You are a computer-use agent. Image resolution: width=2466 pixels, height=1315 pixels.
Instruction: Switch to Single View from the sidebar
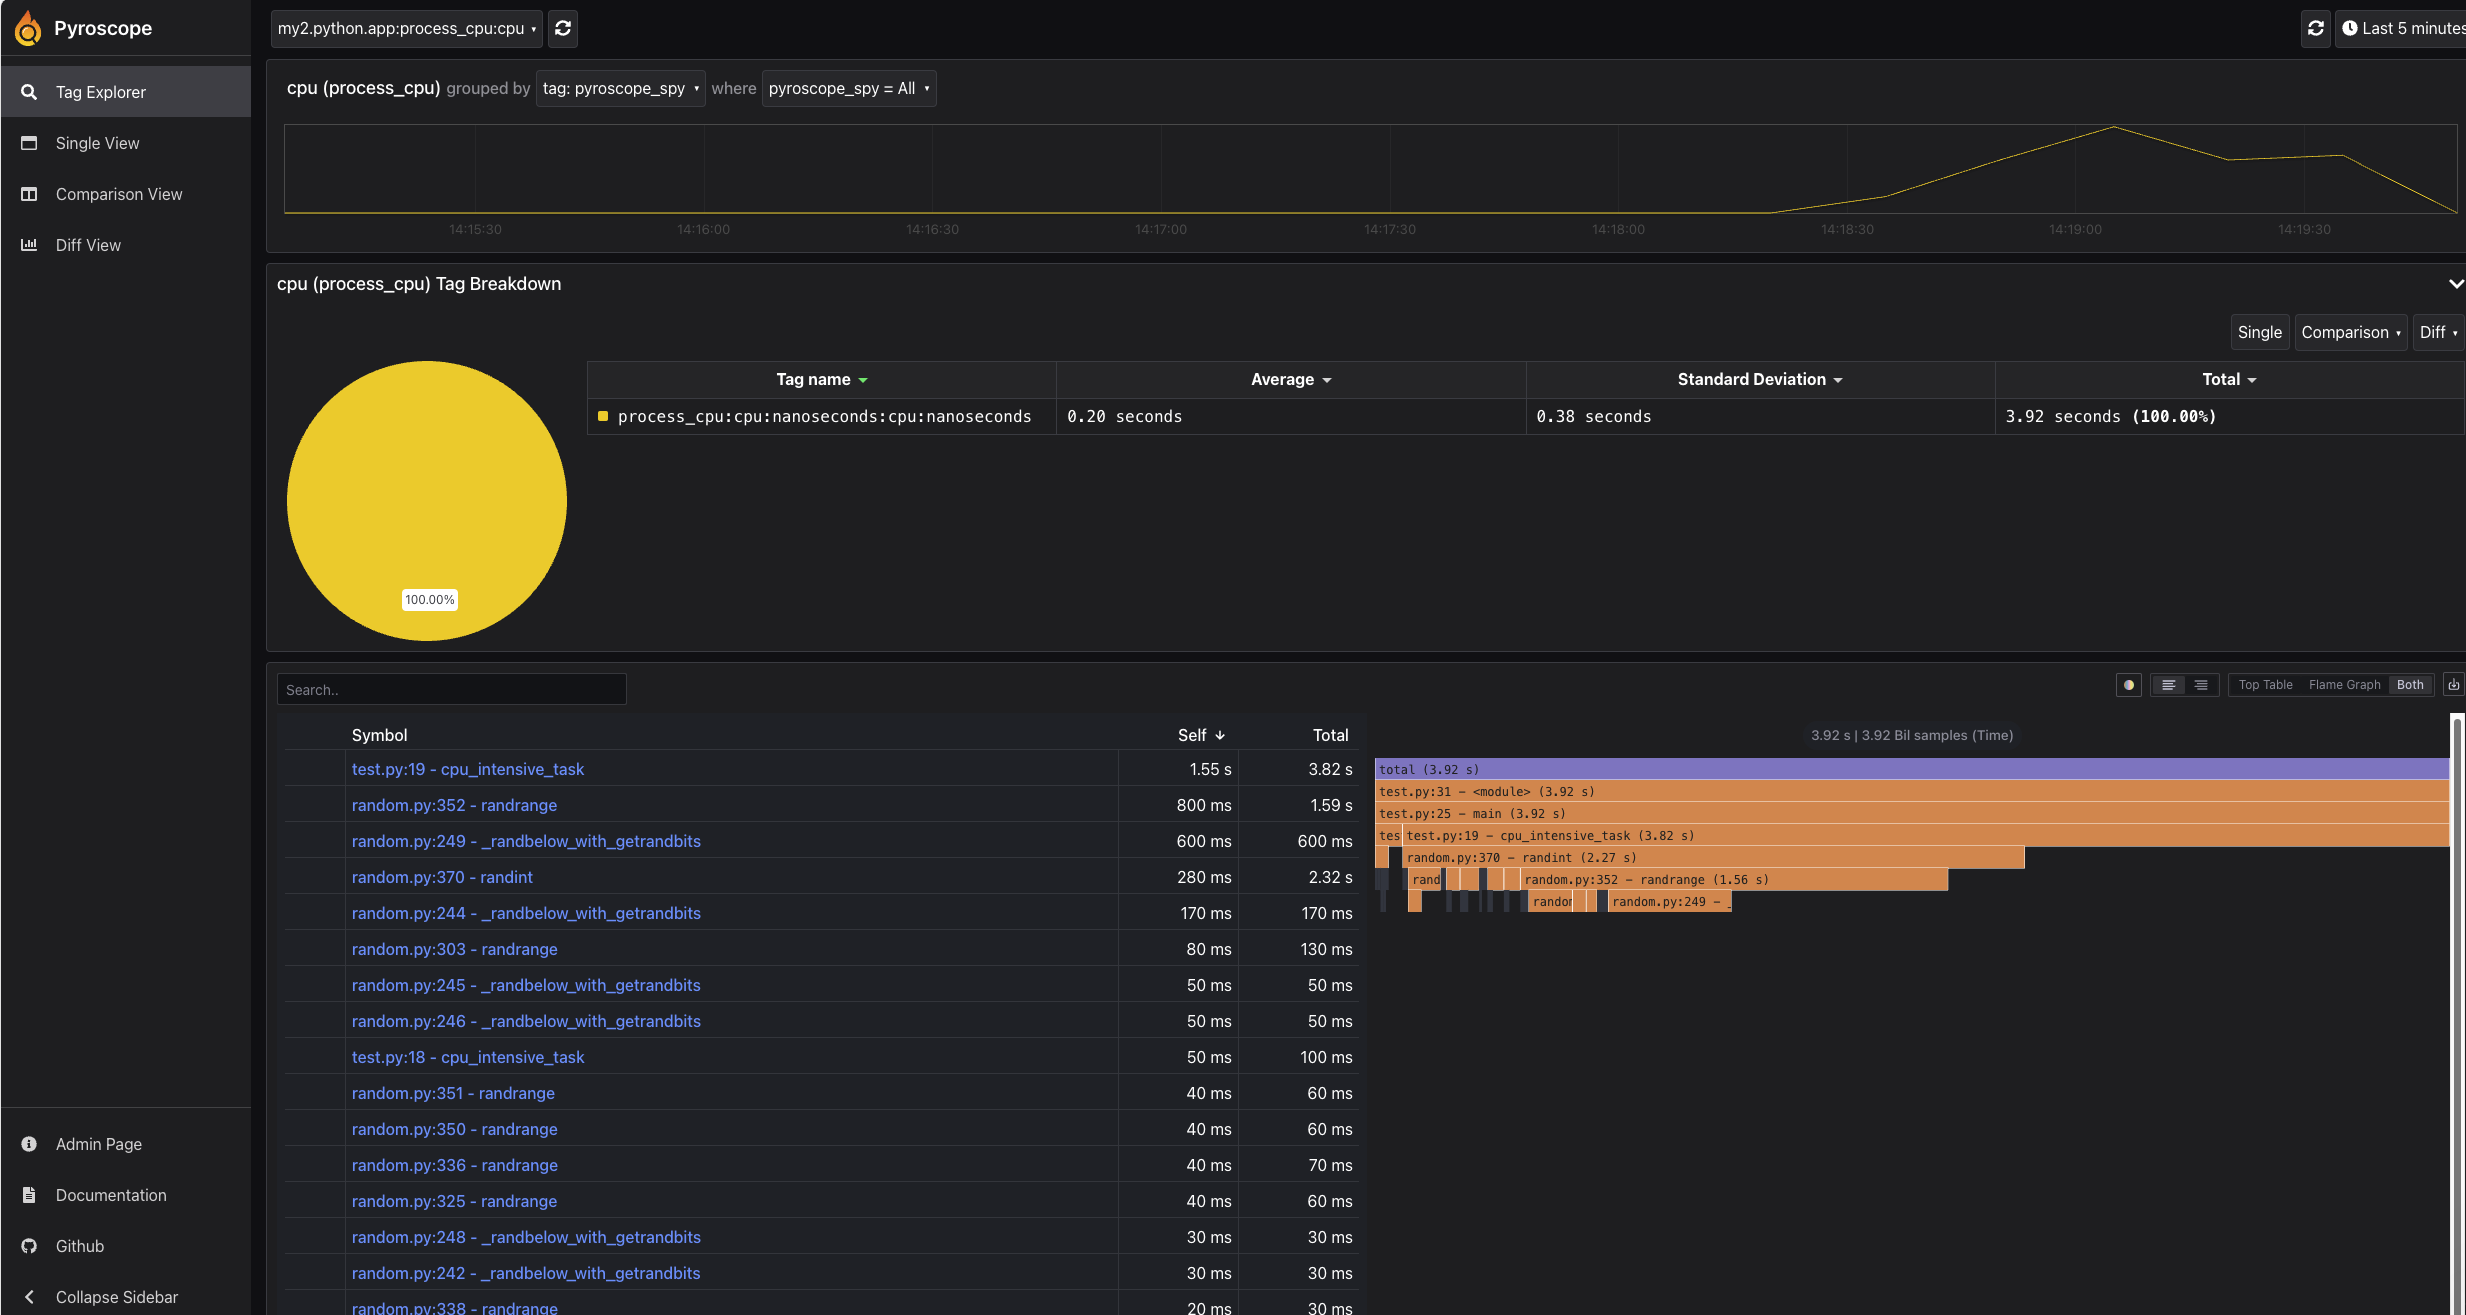97,143
